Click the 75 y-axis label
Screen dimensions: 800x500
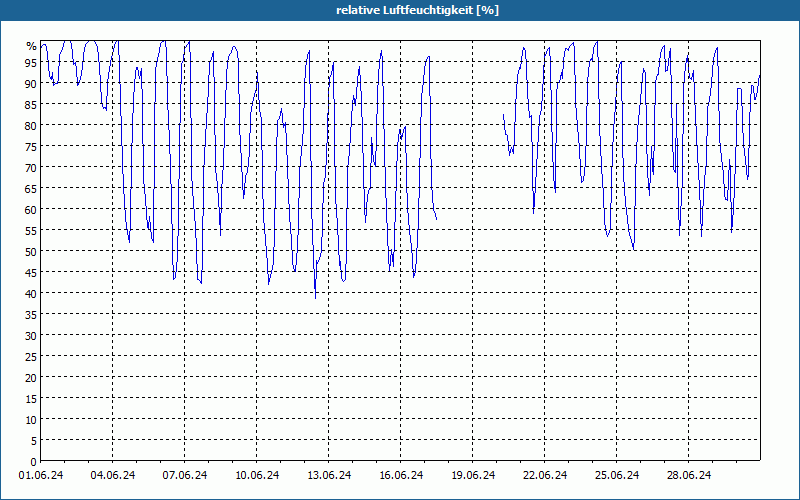(x=31, y=146)
